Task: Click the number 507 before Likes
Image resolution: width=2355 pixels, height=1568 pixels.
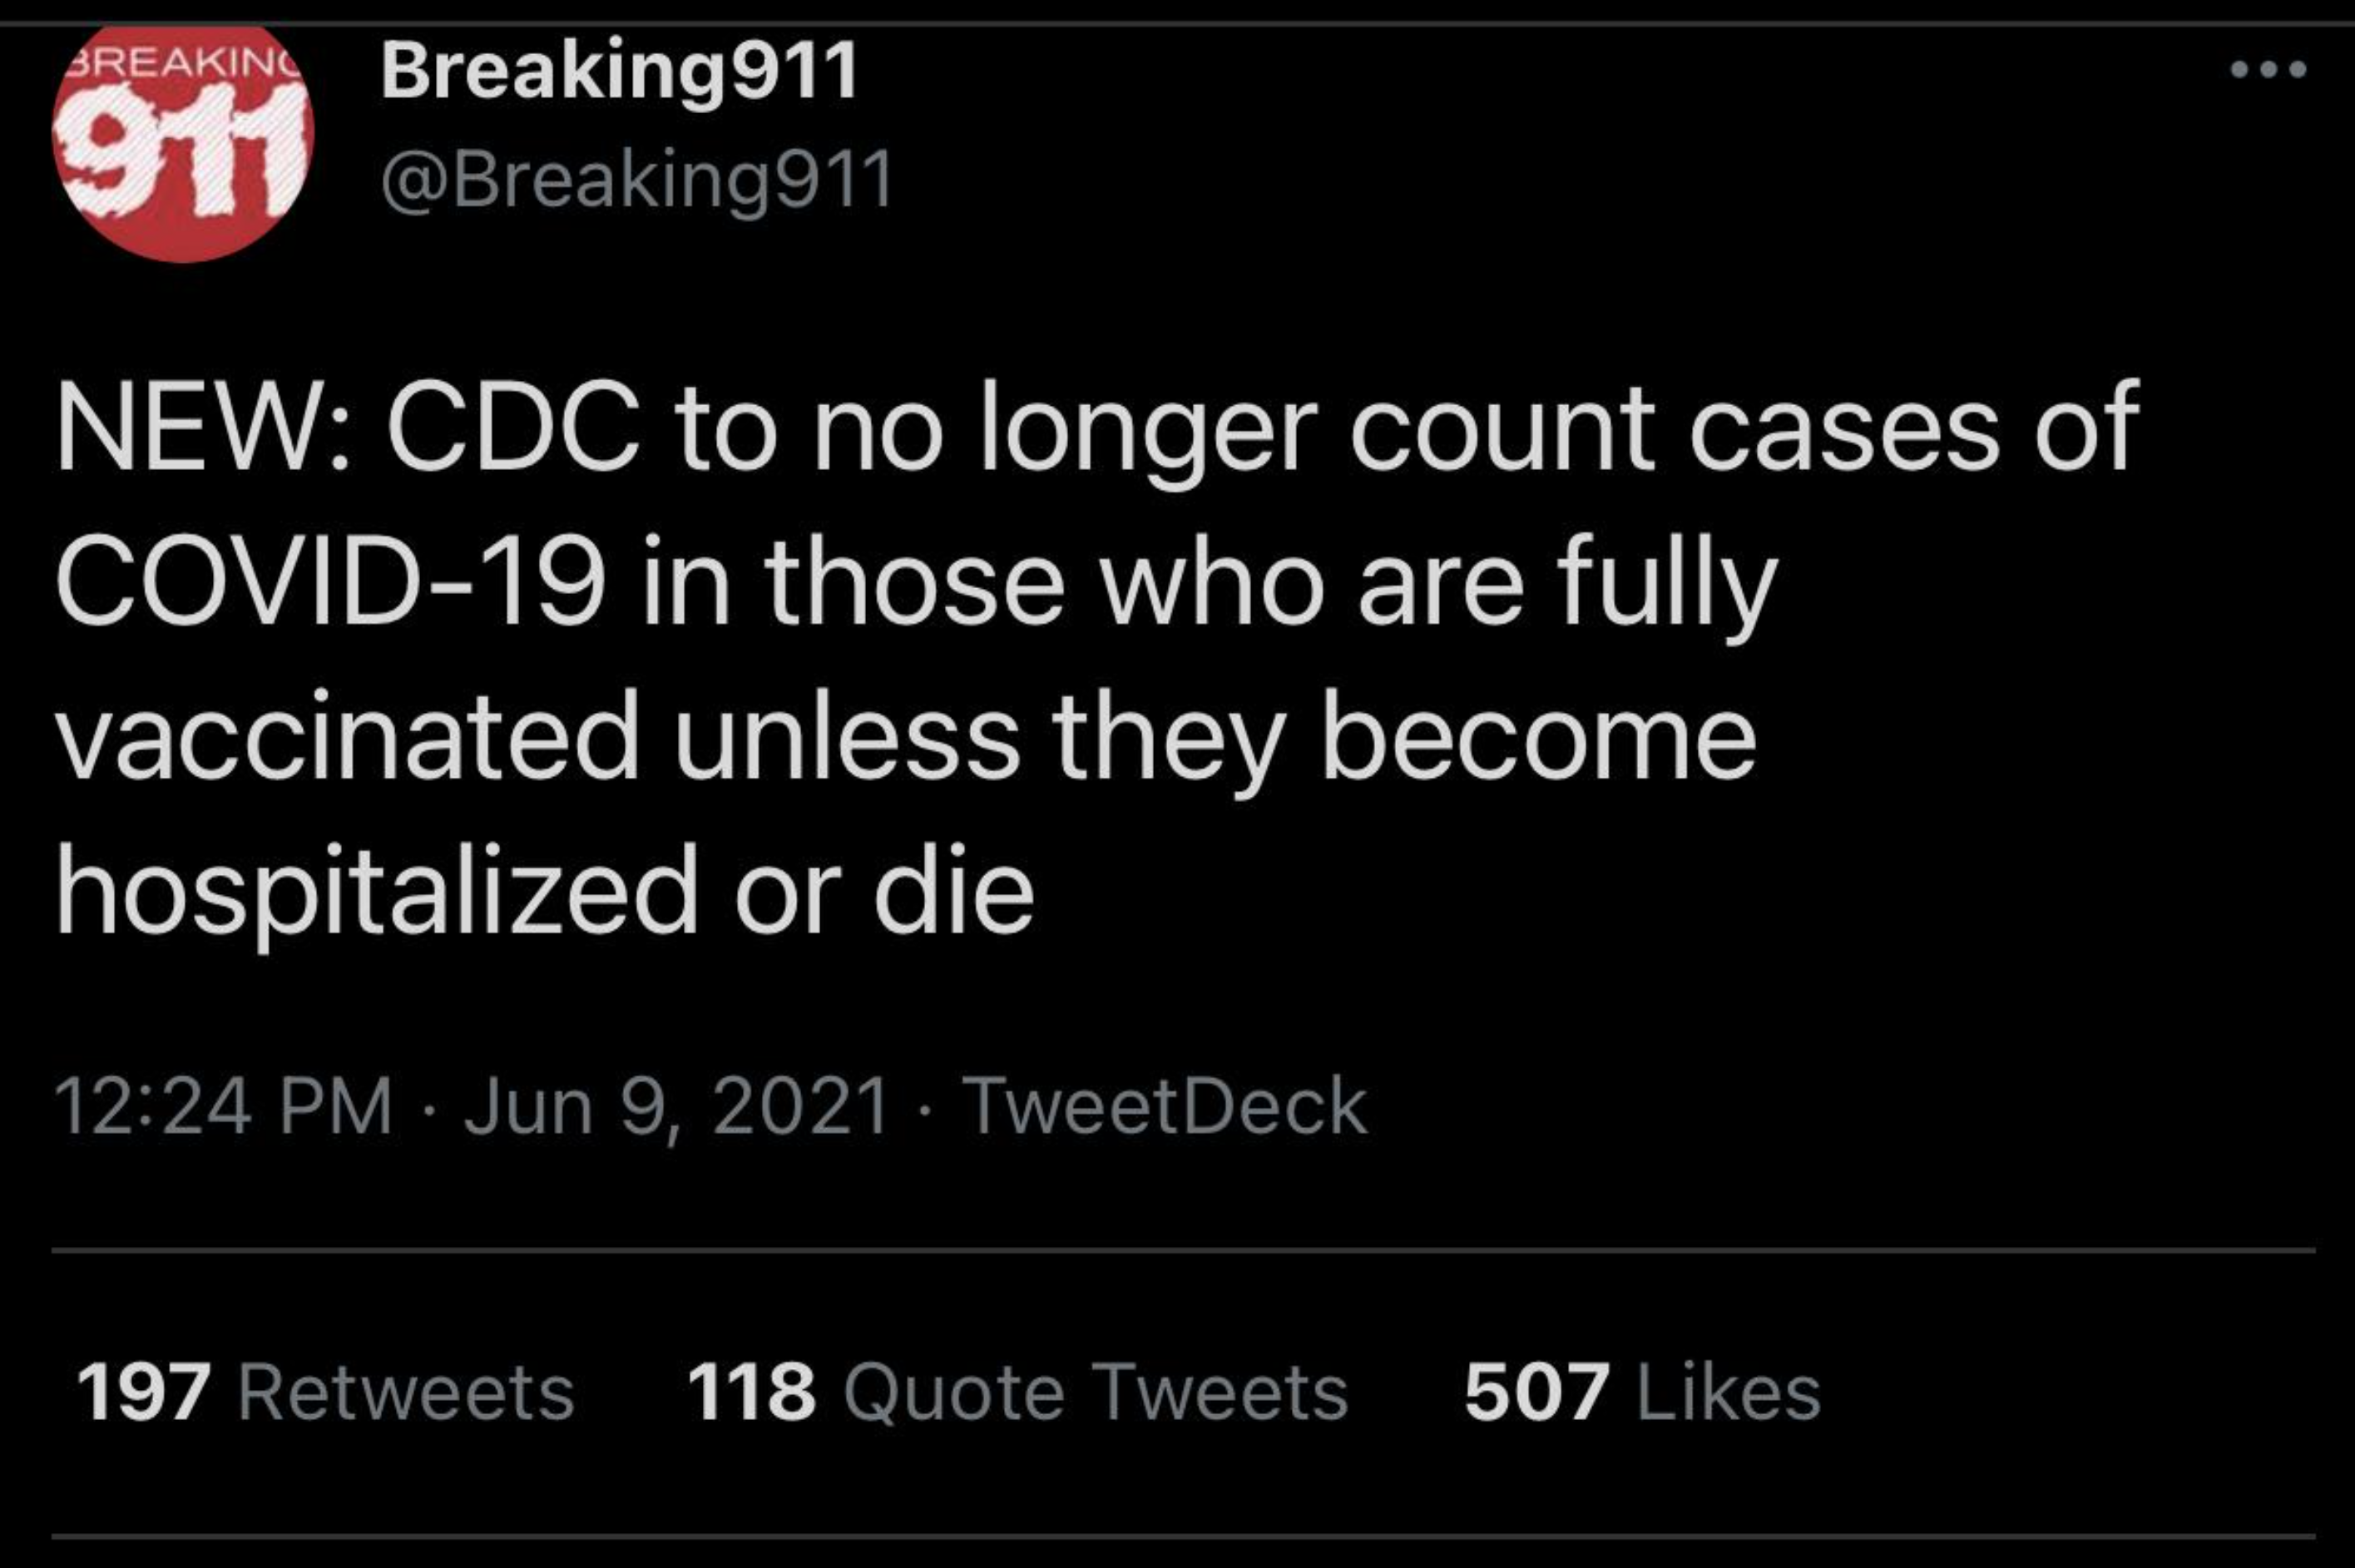Action: coord(1536,1392)
